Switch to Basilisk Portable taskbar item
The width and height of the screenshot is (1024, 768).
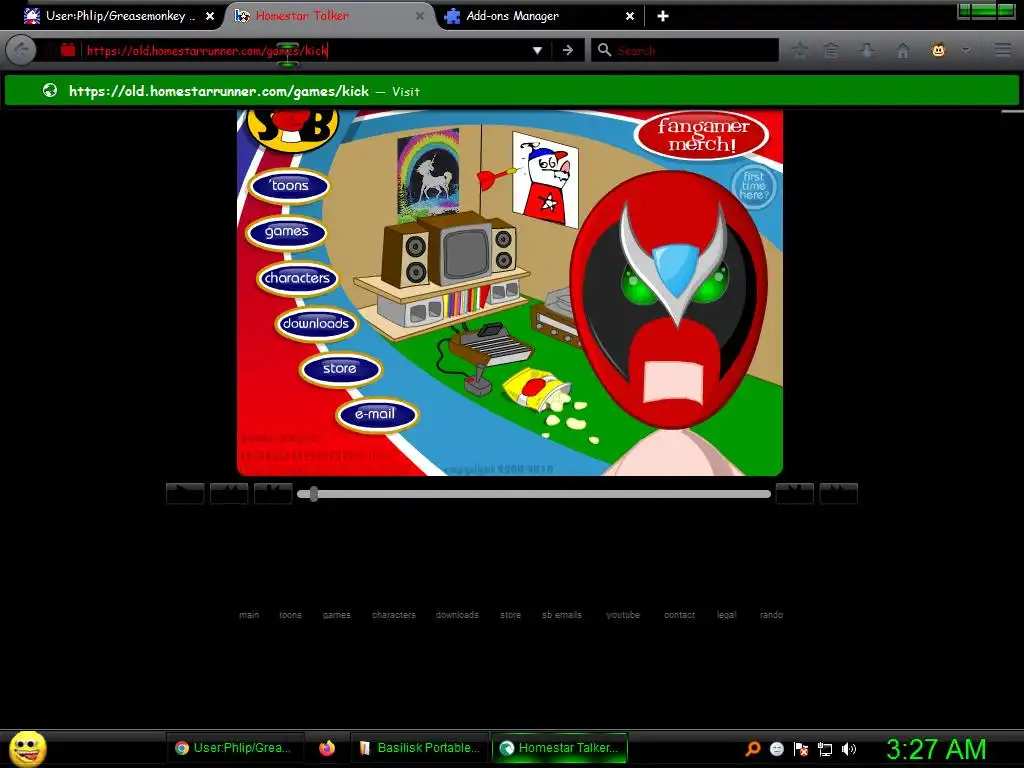click(420, 748)
